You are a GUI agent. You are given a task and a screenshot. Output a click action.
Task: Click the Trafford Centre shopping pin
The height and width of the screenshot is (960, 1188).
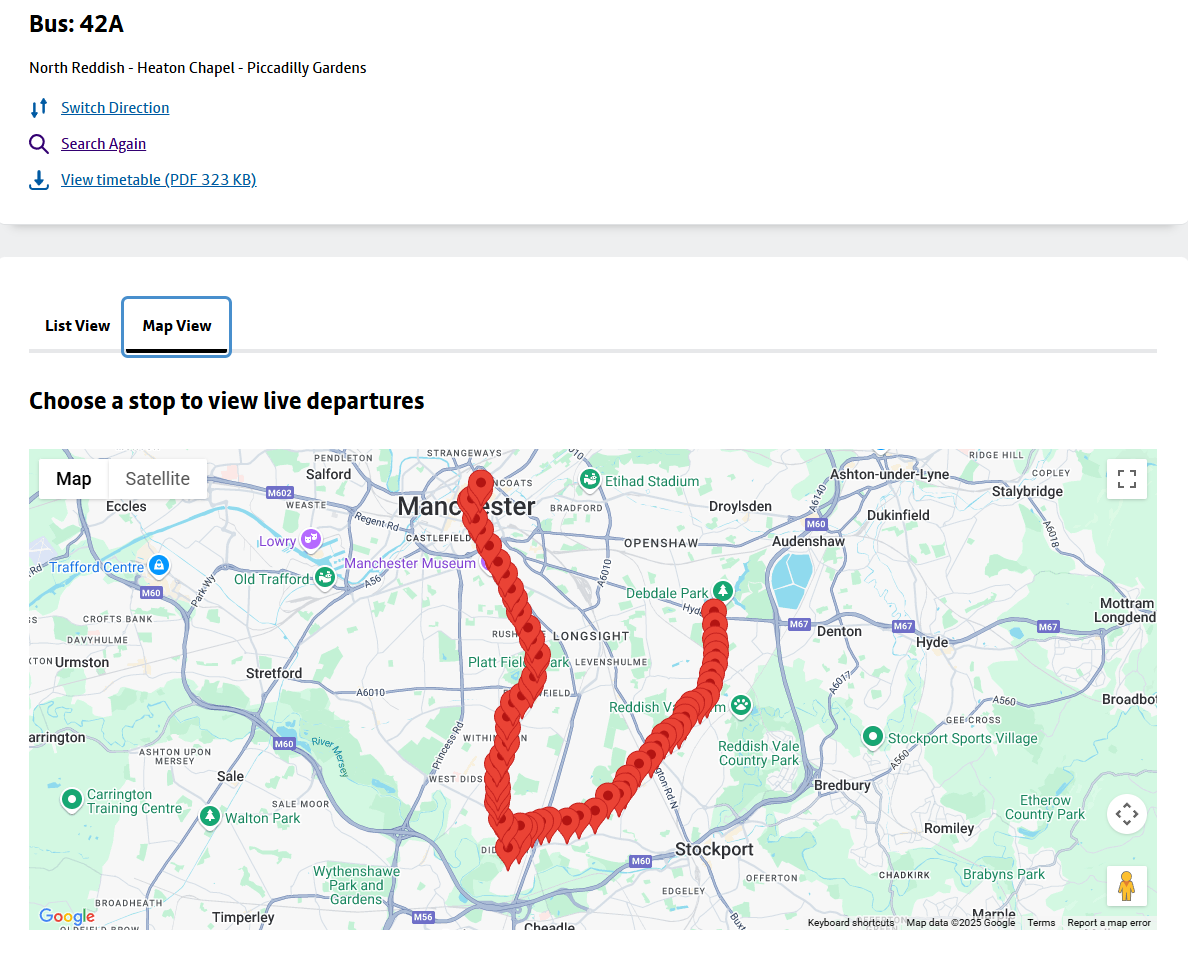pyautogui.click(x=158, y=565)
